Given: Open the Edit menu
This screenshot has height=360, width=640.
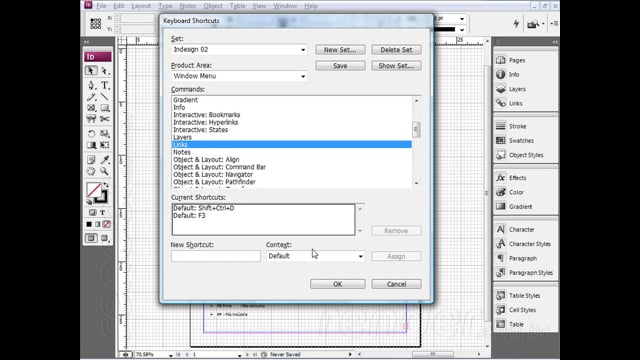Looking at the screenshot, I should [119, 6].
